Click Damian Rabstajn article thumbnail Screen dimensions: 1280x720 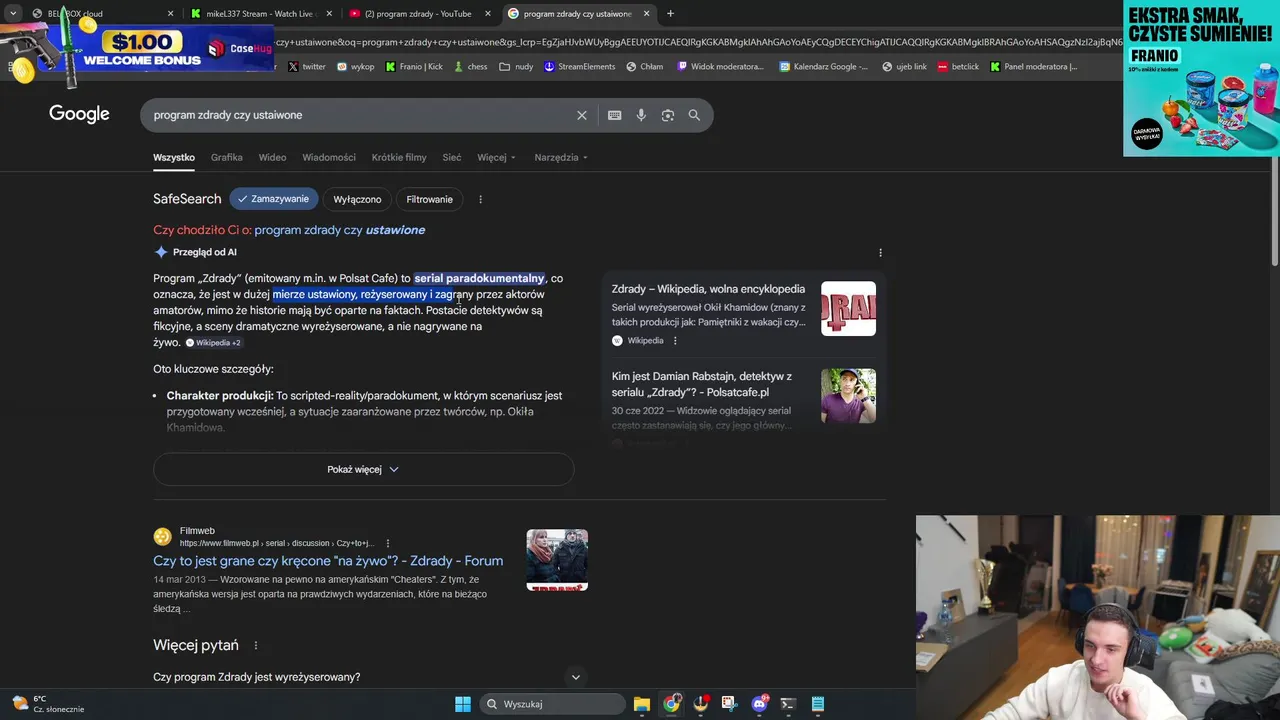click(848, 396)
